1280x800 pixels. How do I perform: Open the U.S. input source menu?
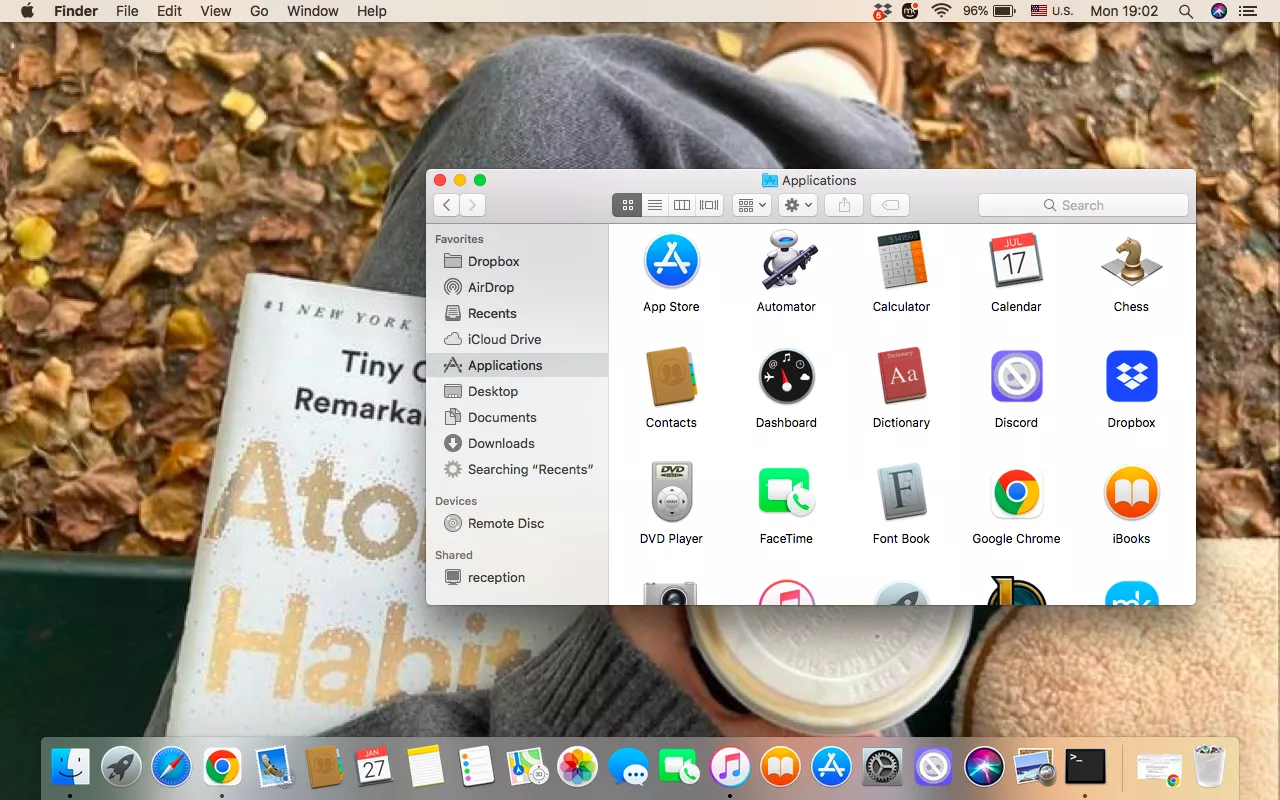pos(1052,11)
